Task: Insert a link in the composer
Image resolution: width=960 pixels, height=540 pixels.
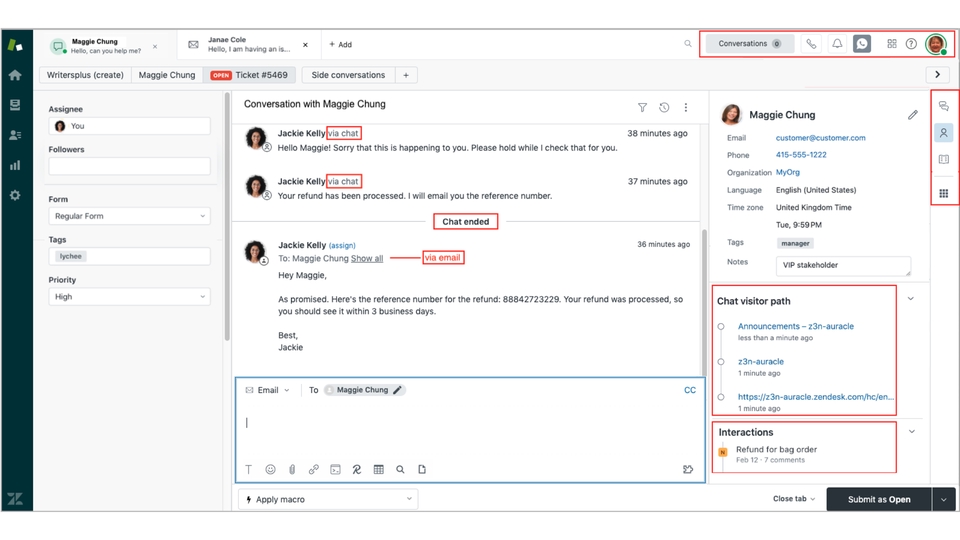Action: (313, 470)
